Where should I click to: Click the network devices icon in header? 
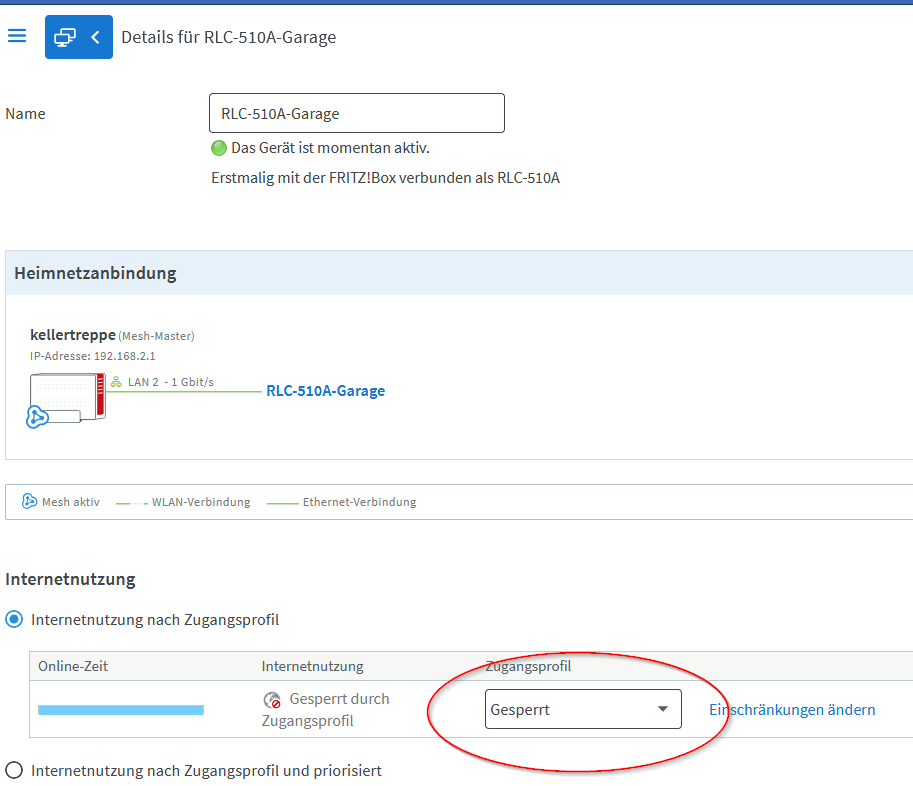click(x=65, y=37)
